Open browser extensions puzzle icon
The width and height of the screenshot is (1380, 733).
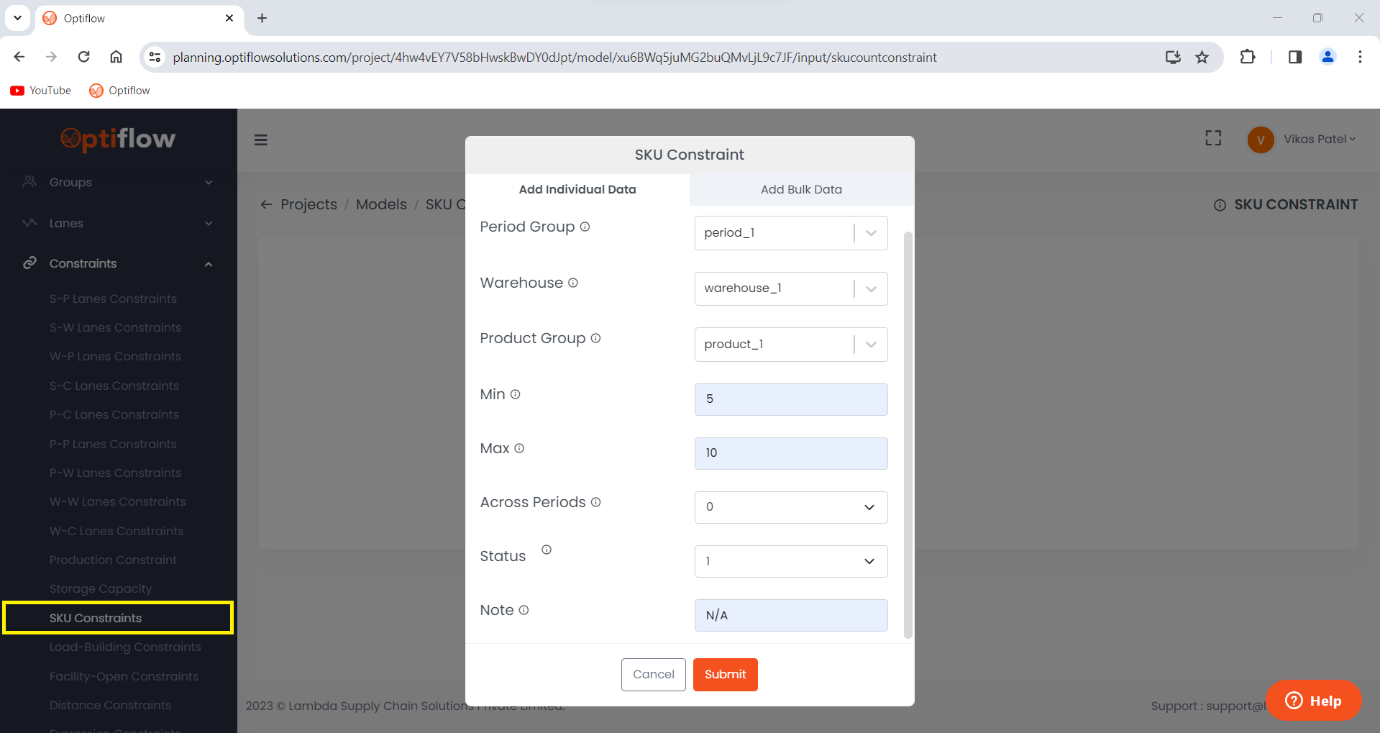point(1247,57)
